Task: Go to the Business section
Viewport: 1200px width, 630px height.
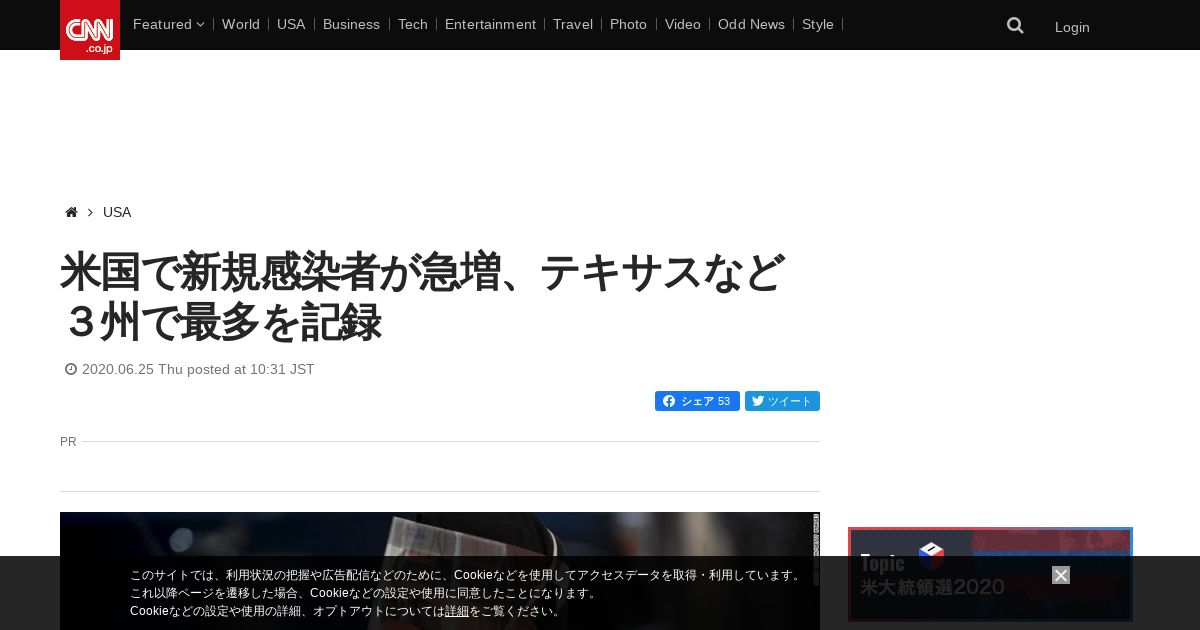Action: point(351,24)
